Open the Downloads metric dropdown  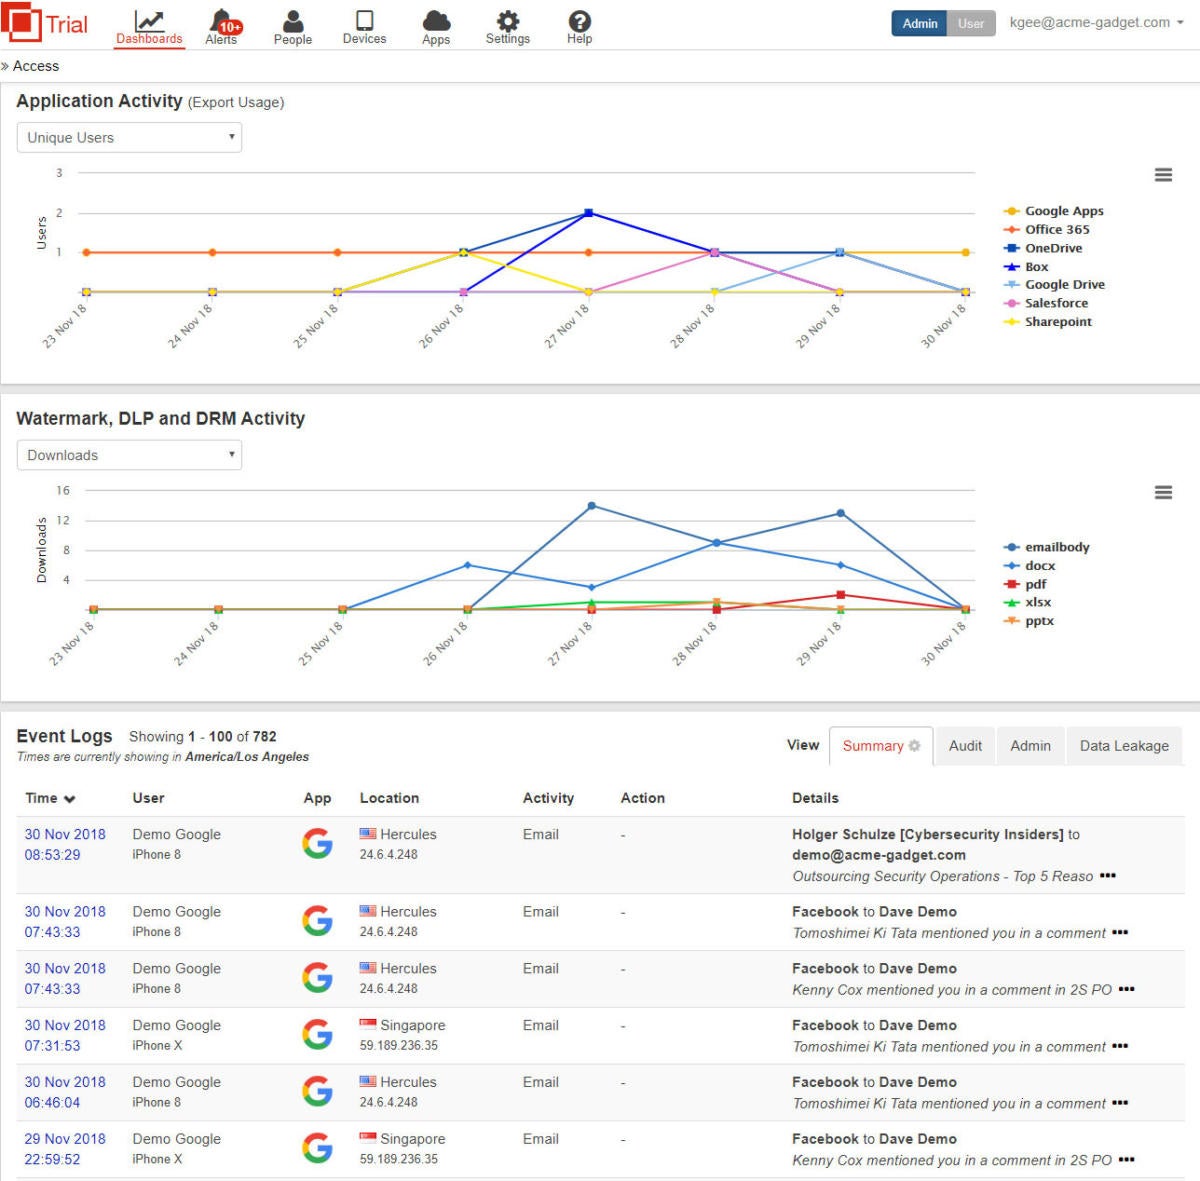pos(130,455)
